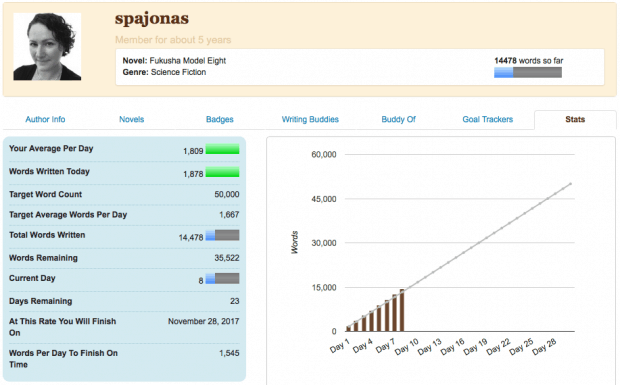The height and width of the screenshot is (385, 620).
Task: Click the Current Day progress bar
Action: click(222, 278)
